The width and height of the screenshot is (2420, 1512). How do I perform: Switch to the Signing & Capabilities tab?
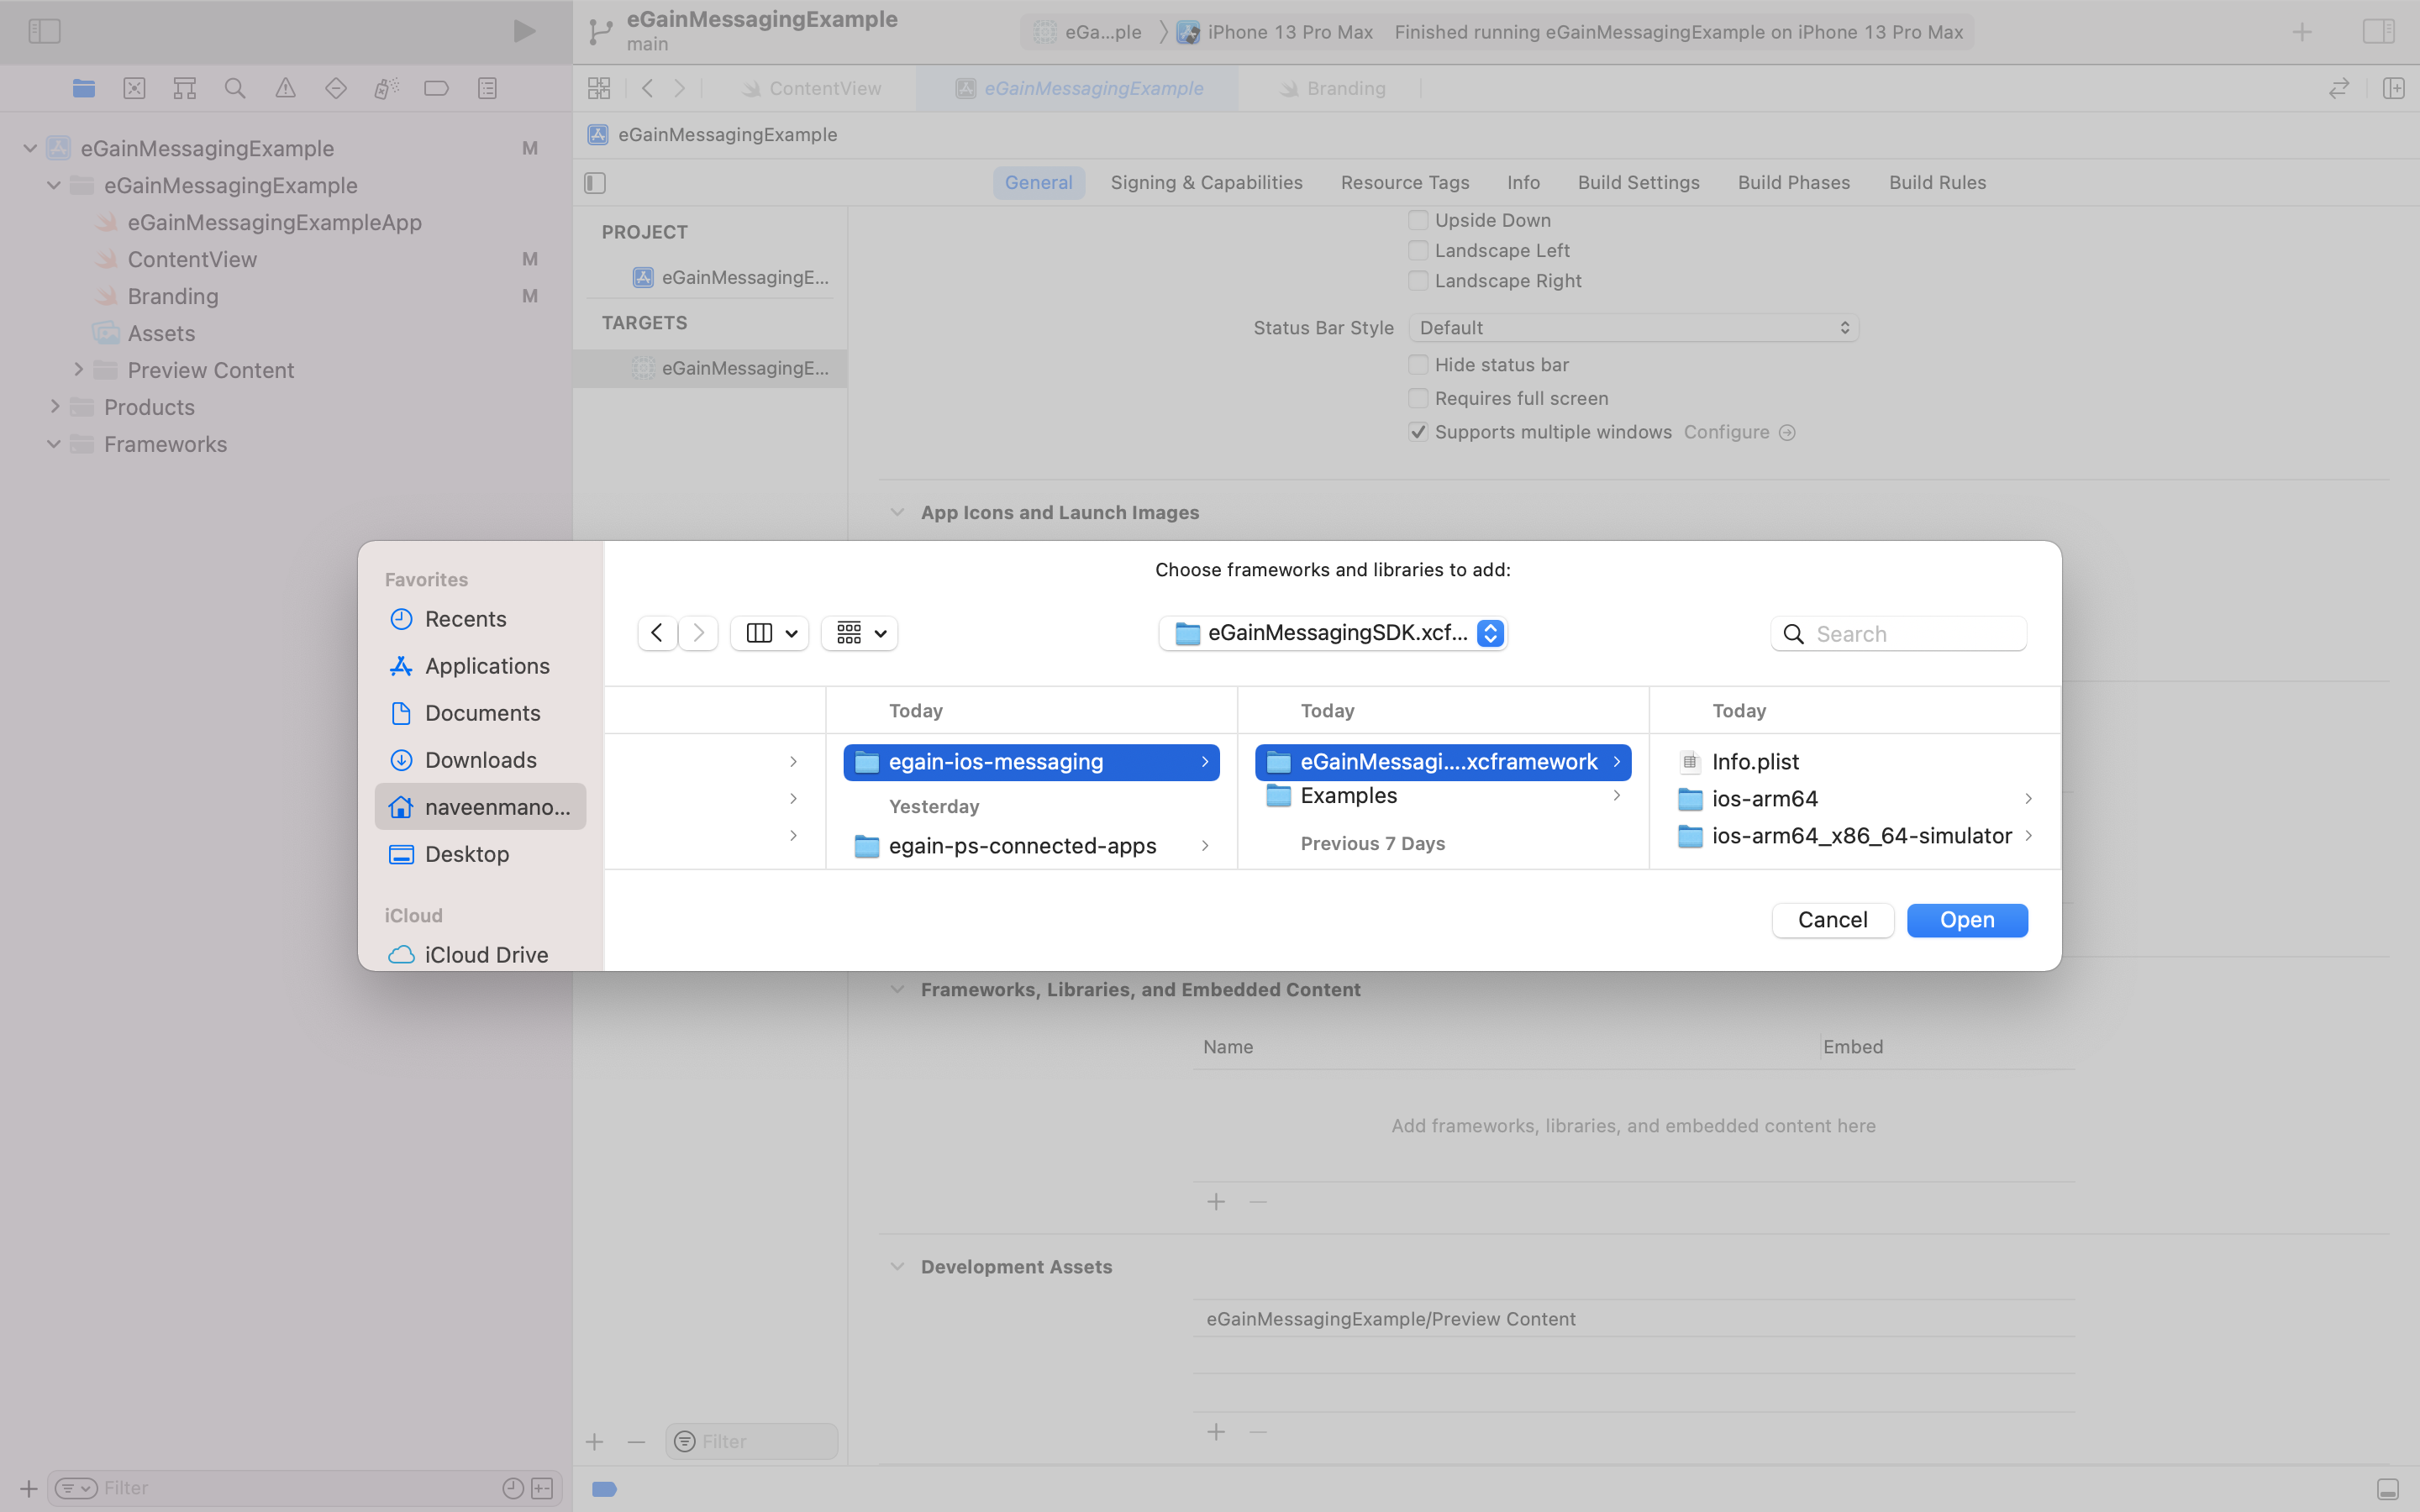tap(1206, 183)
